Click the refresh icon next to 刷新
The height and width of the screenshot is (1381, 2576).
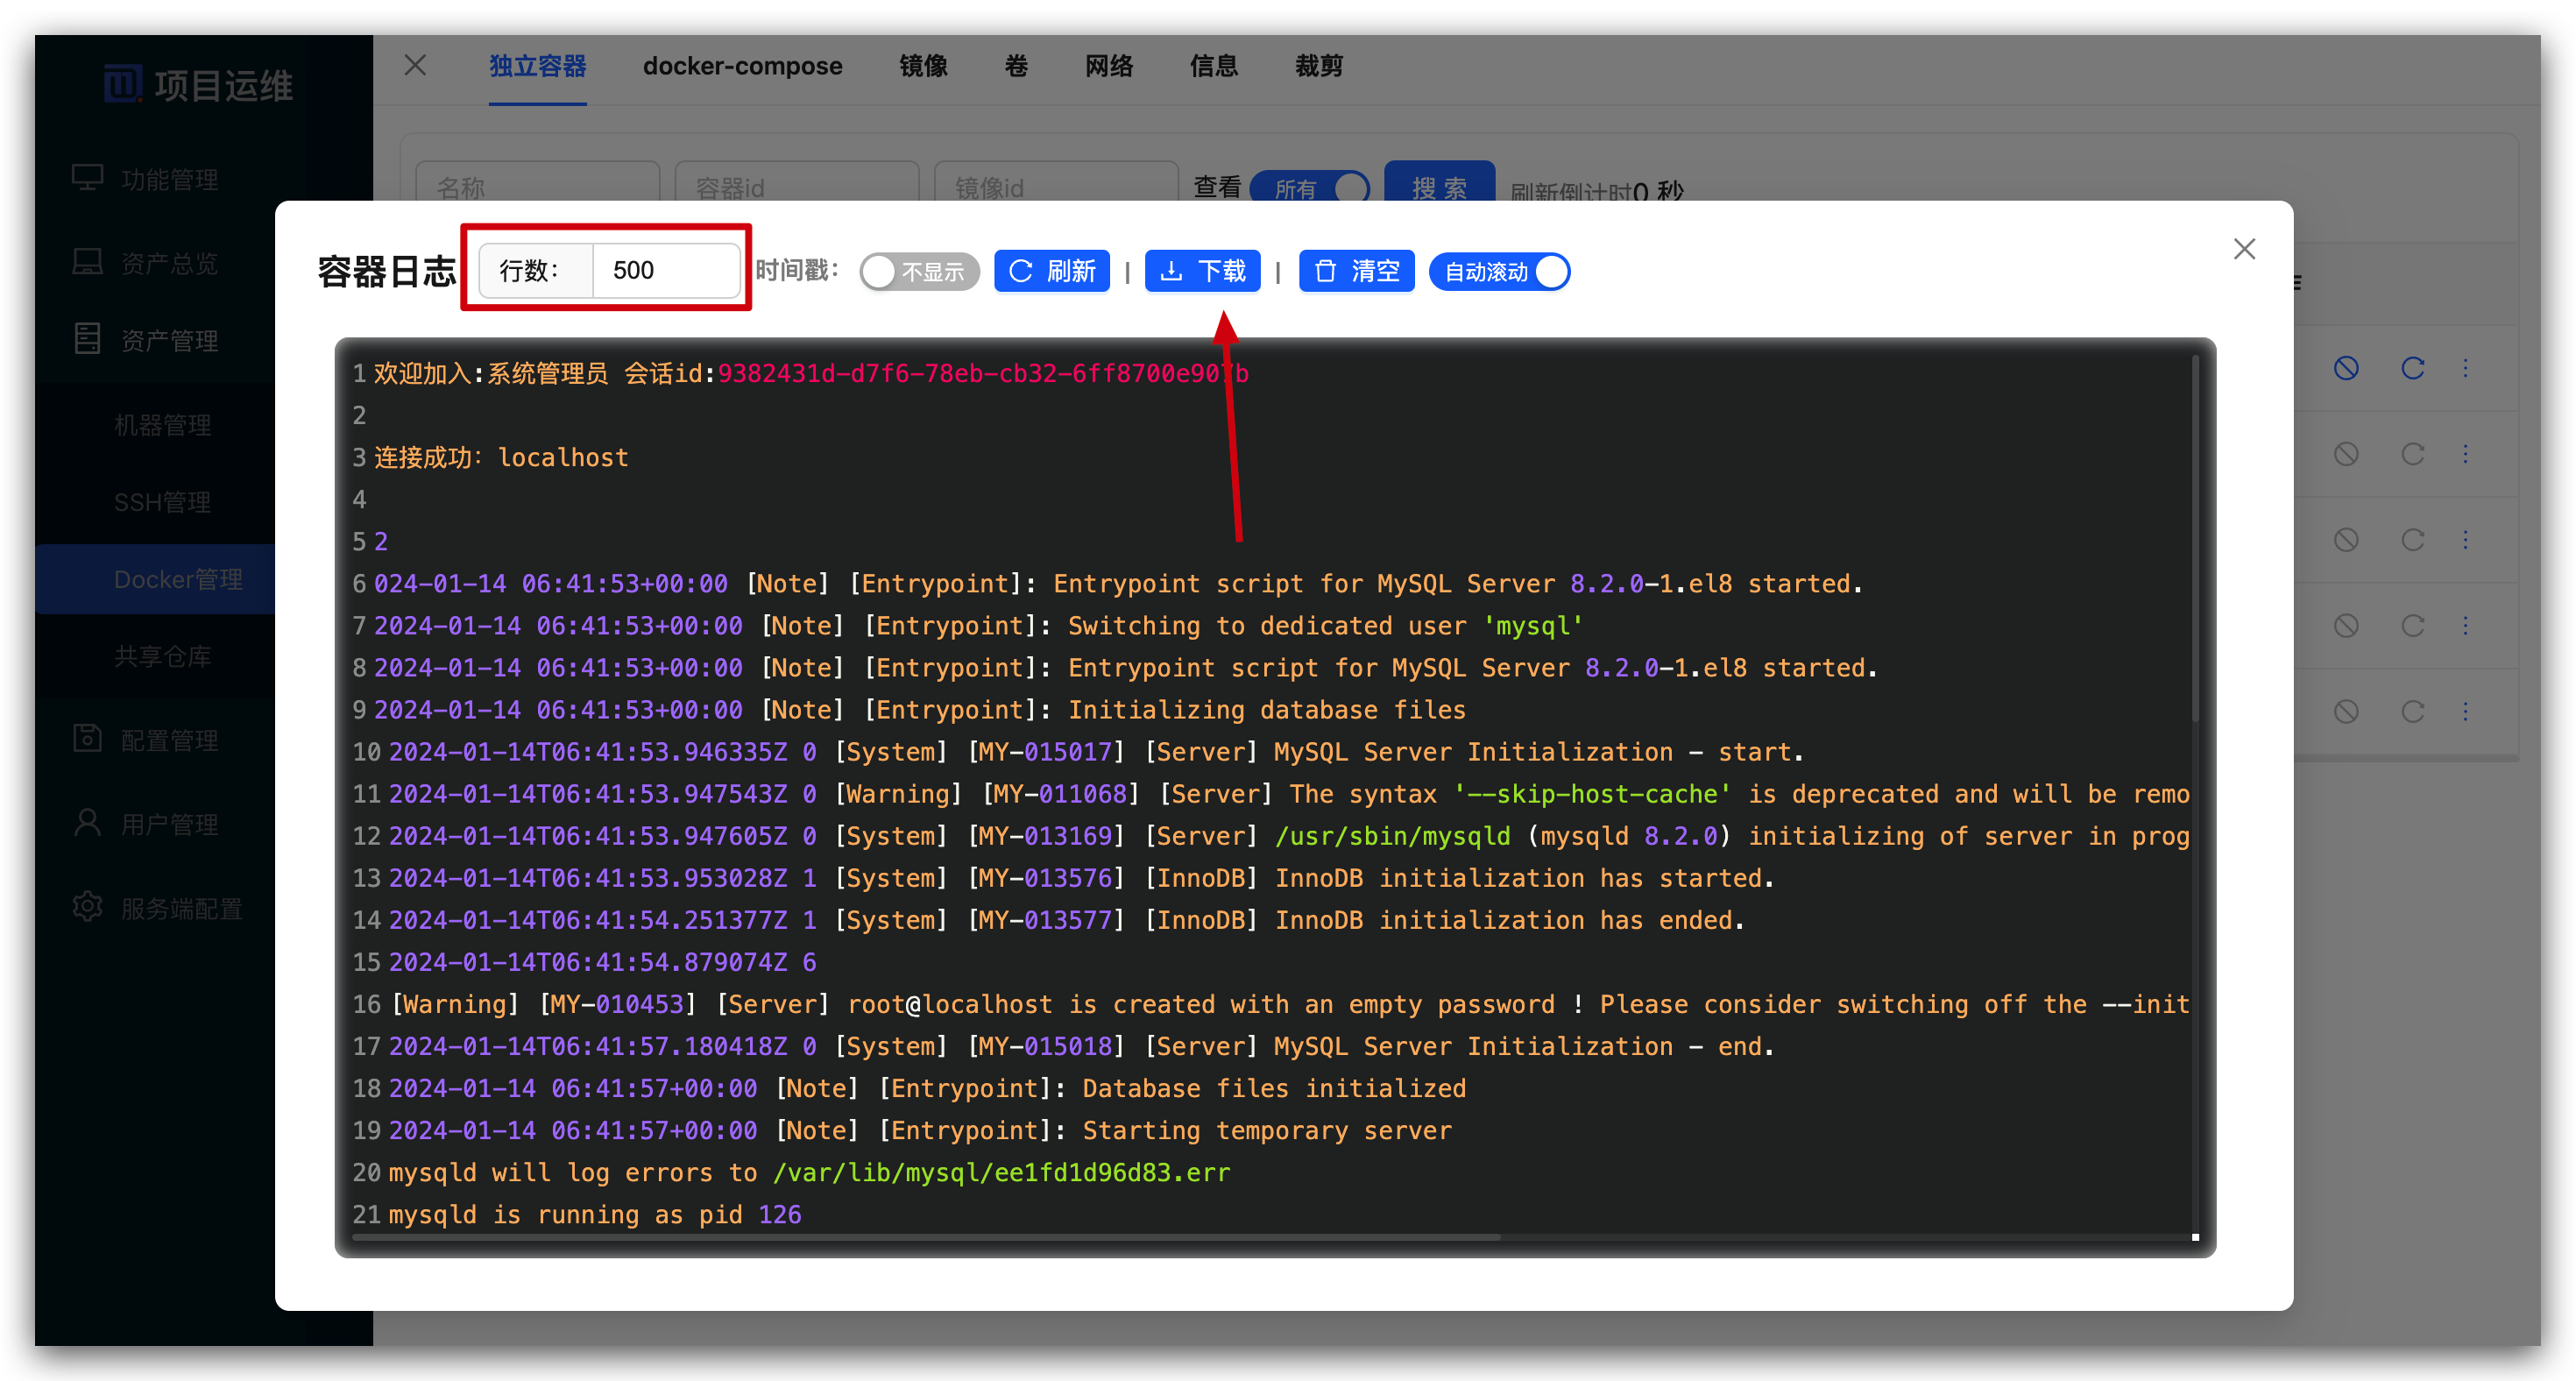coord(1020,271)
